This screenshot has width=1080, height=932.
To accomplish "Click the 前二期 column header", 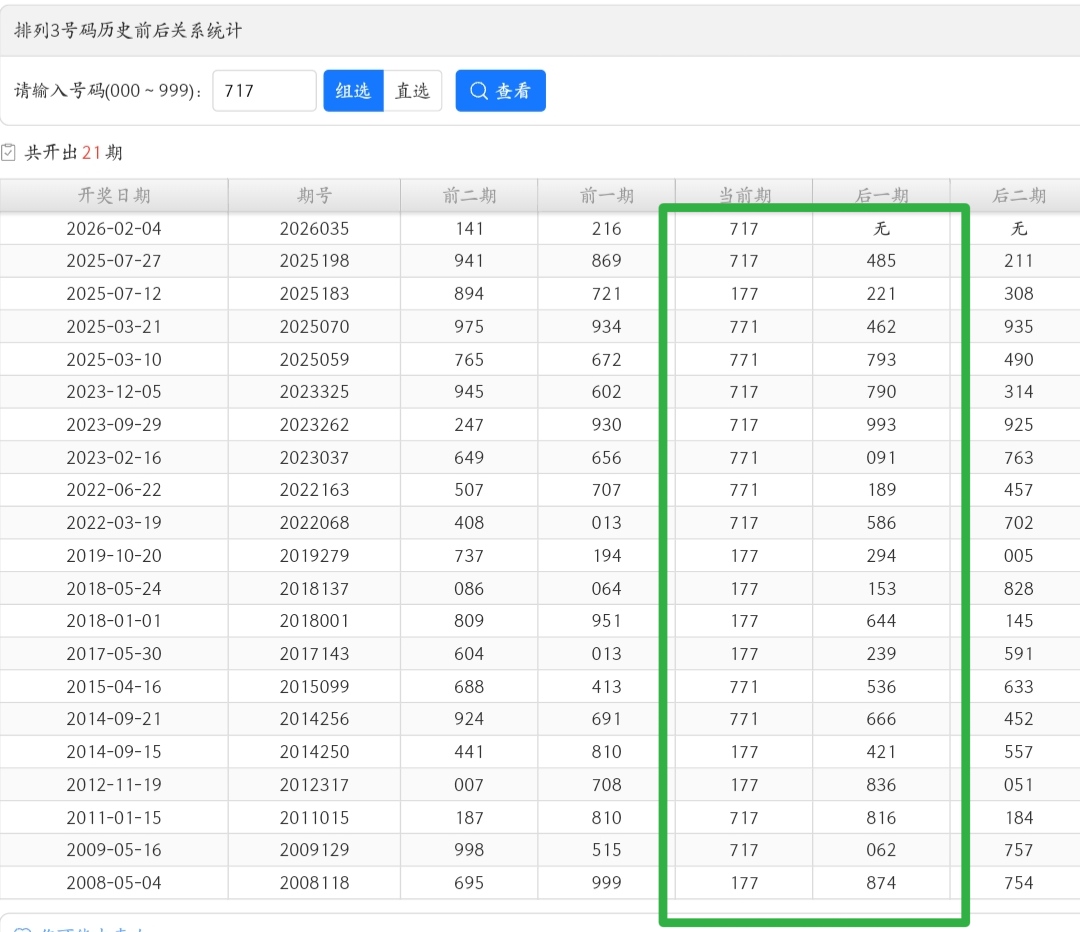I will pos(468,195).
